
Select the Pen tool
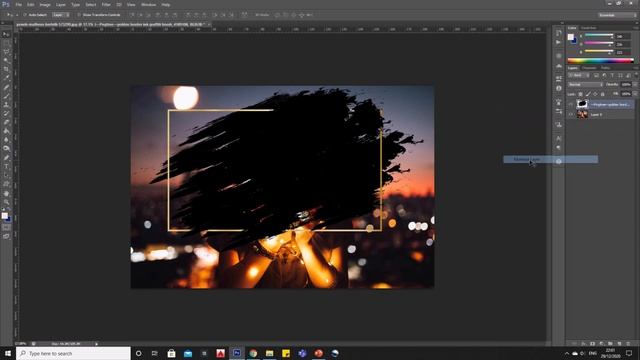point(6,158)
